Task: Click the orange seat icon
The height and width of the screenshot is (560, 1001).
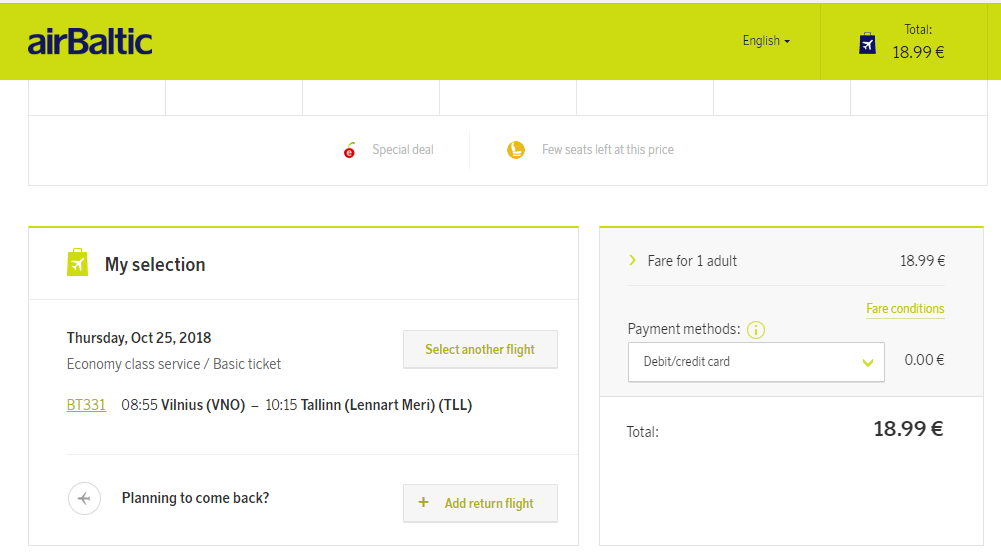Action: (x=516, y=149)
